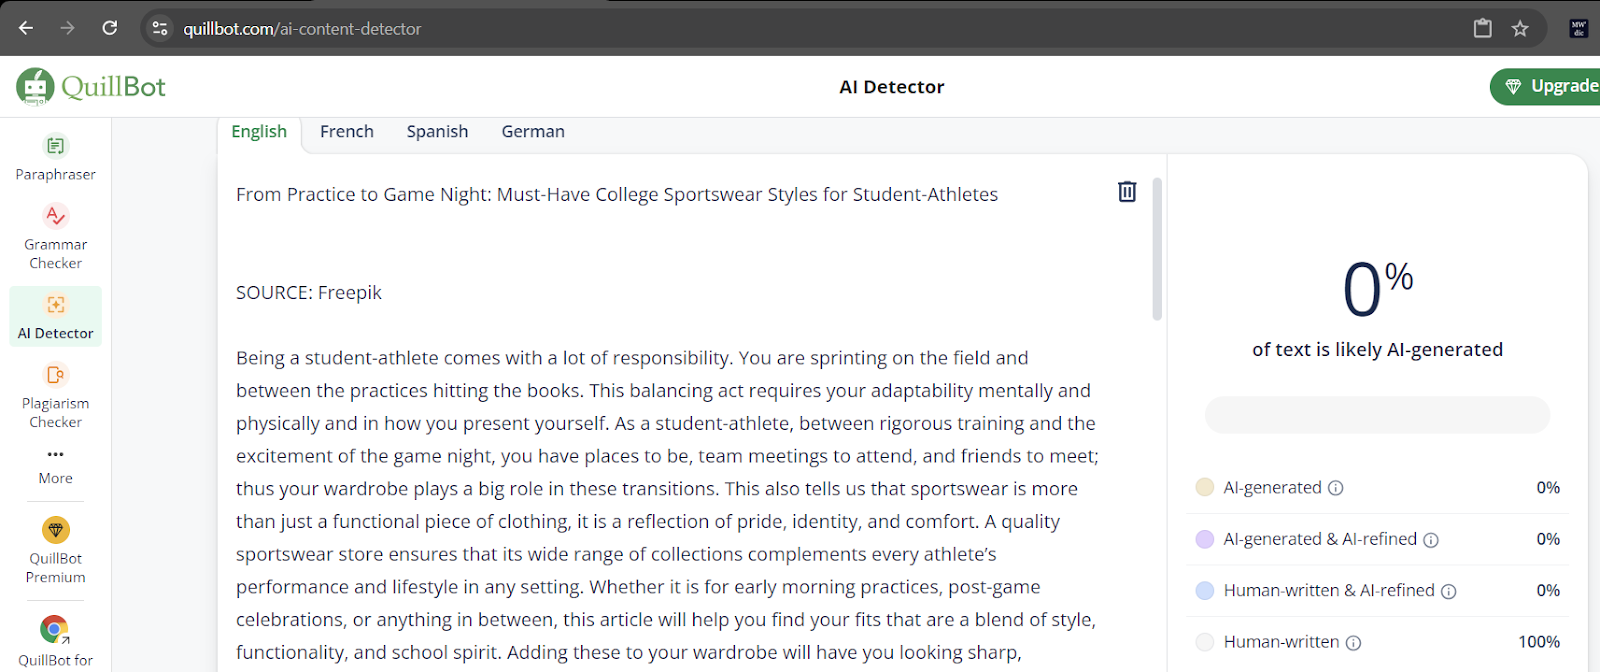This screenshot has height=672, width=1600.
Task: Switch to the German language tab
Action: [x=533, y=132]
